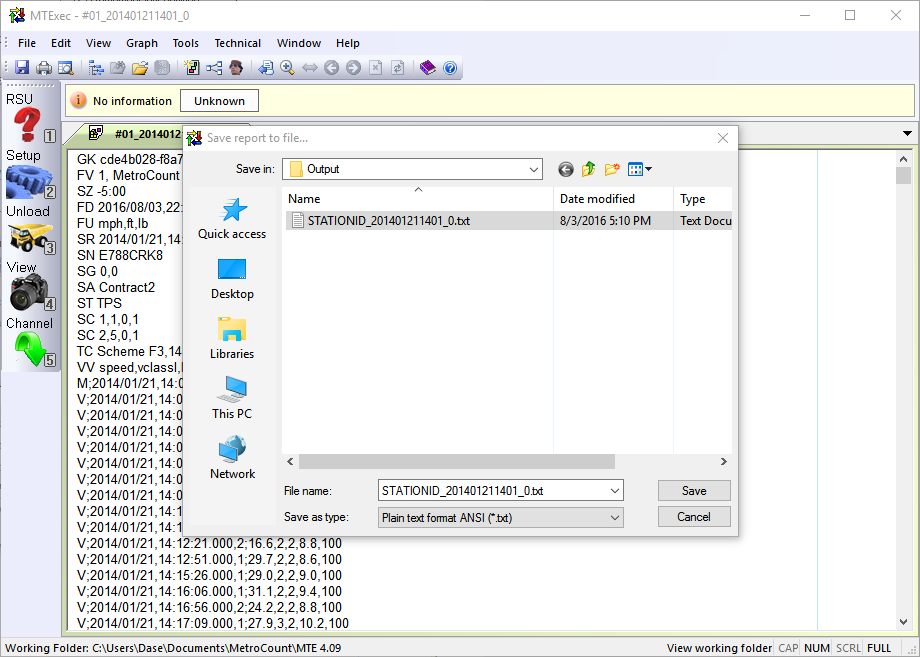Open Channel via the green arrow sidebar icon

pos(31,349)
